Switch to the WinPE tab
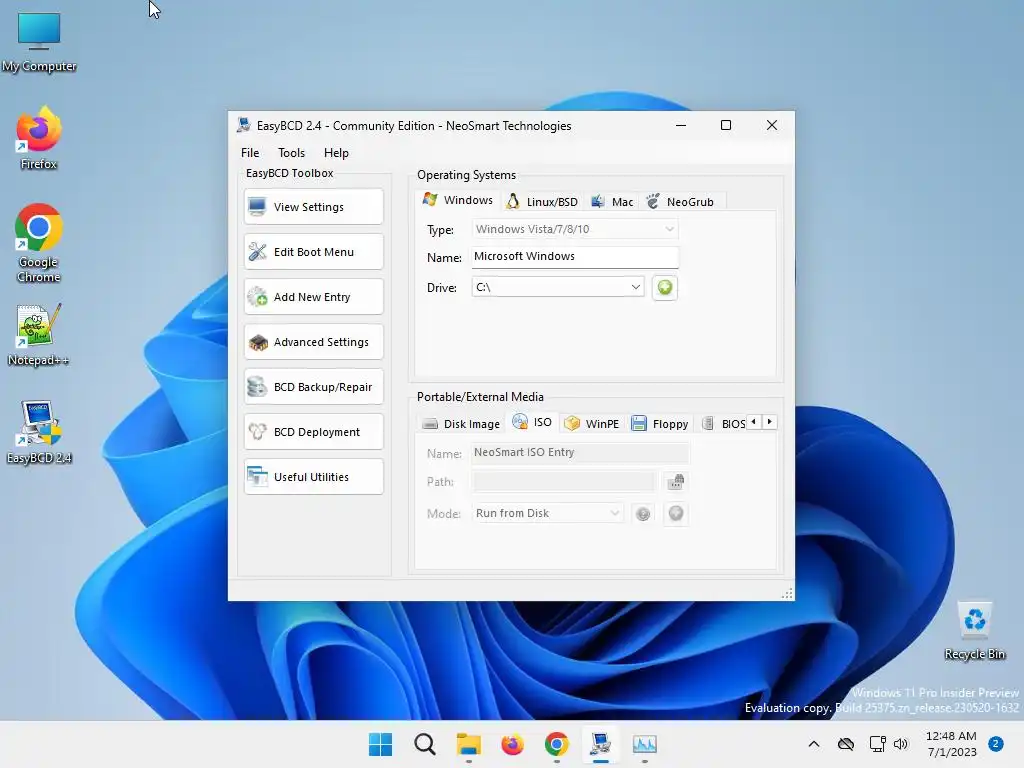This screenshot has height=768, width=1024. click(x=592, y=424)
